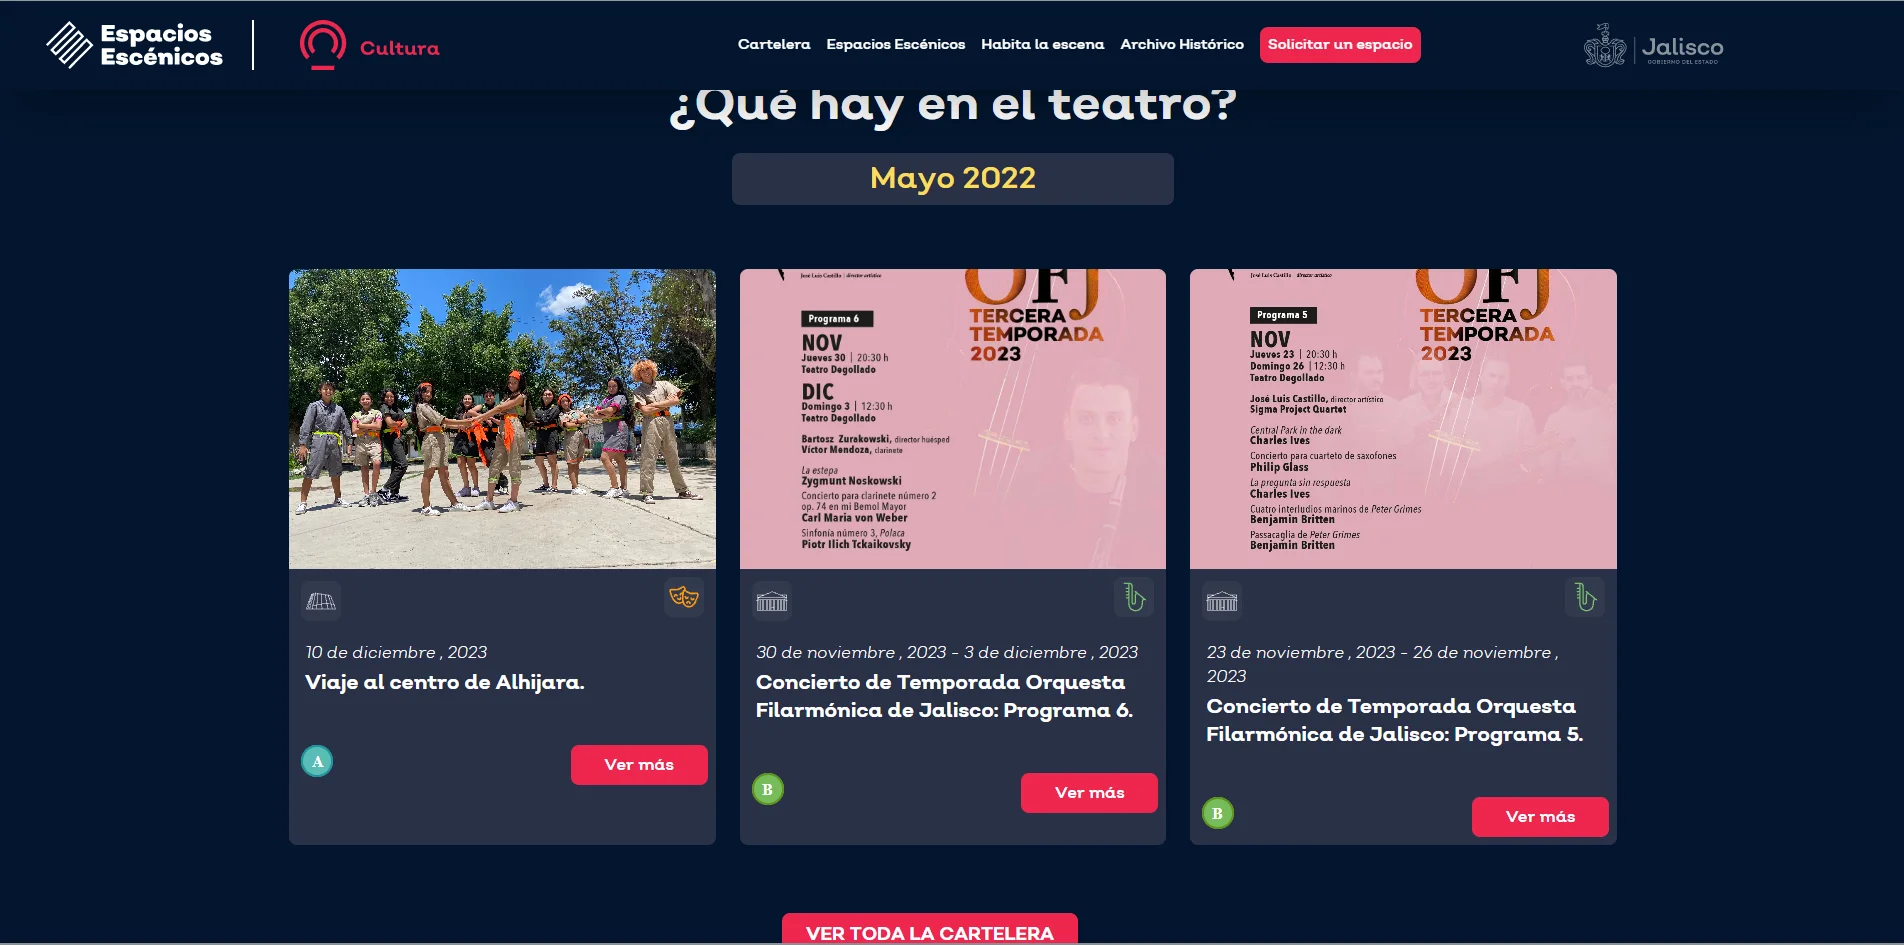
Task: Click the B rating badge on Programa 5 card
Action: [x=1218, y=813]
